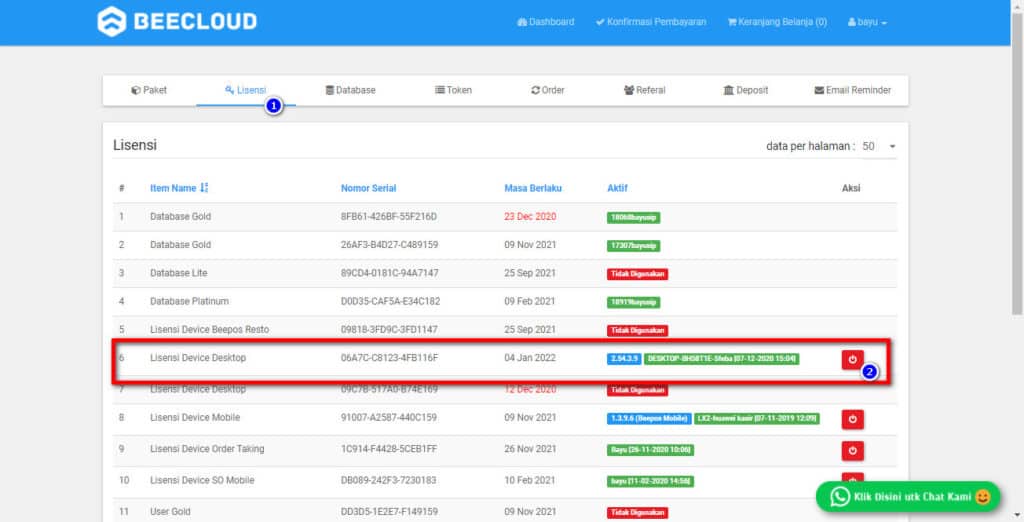Click the 04 Jan 2022 expiry date
This screenshot has width=1024, height=522.
(530, 357)
